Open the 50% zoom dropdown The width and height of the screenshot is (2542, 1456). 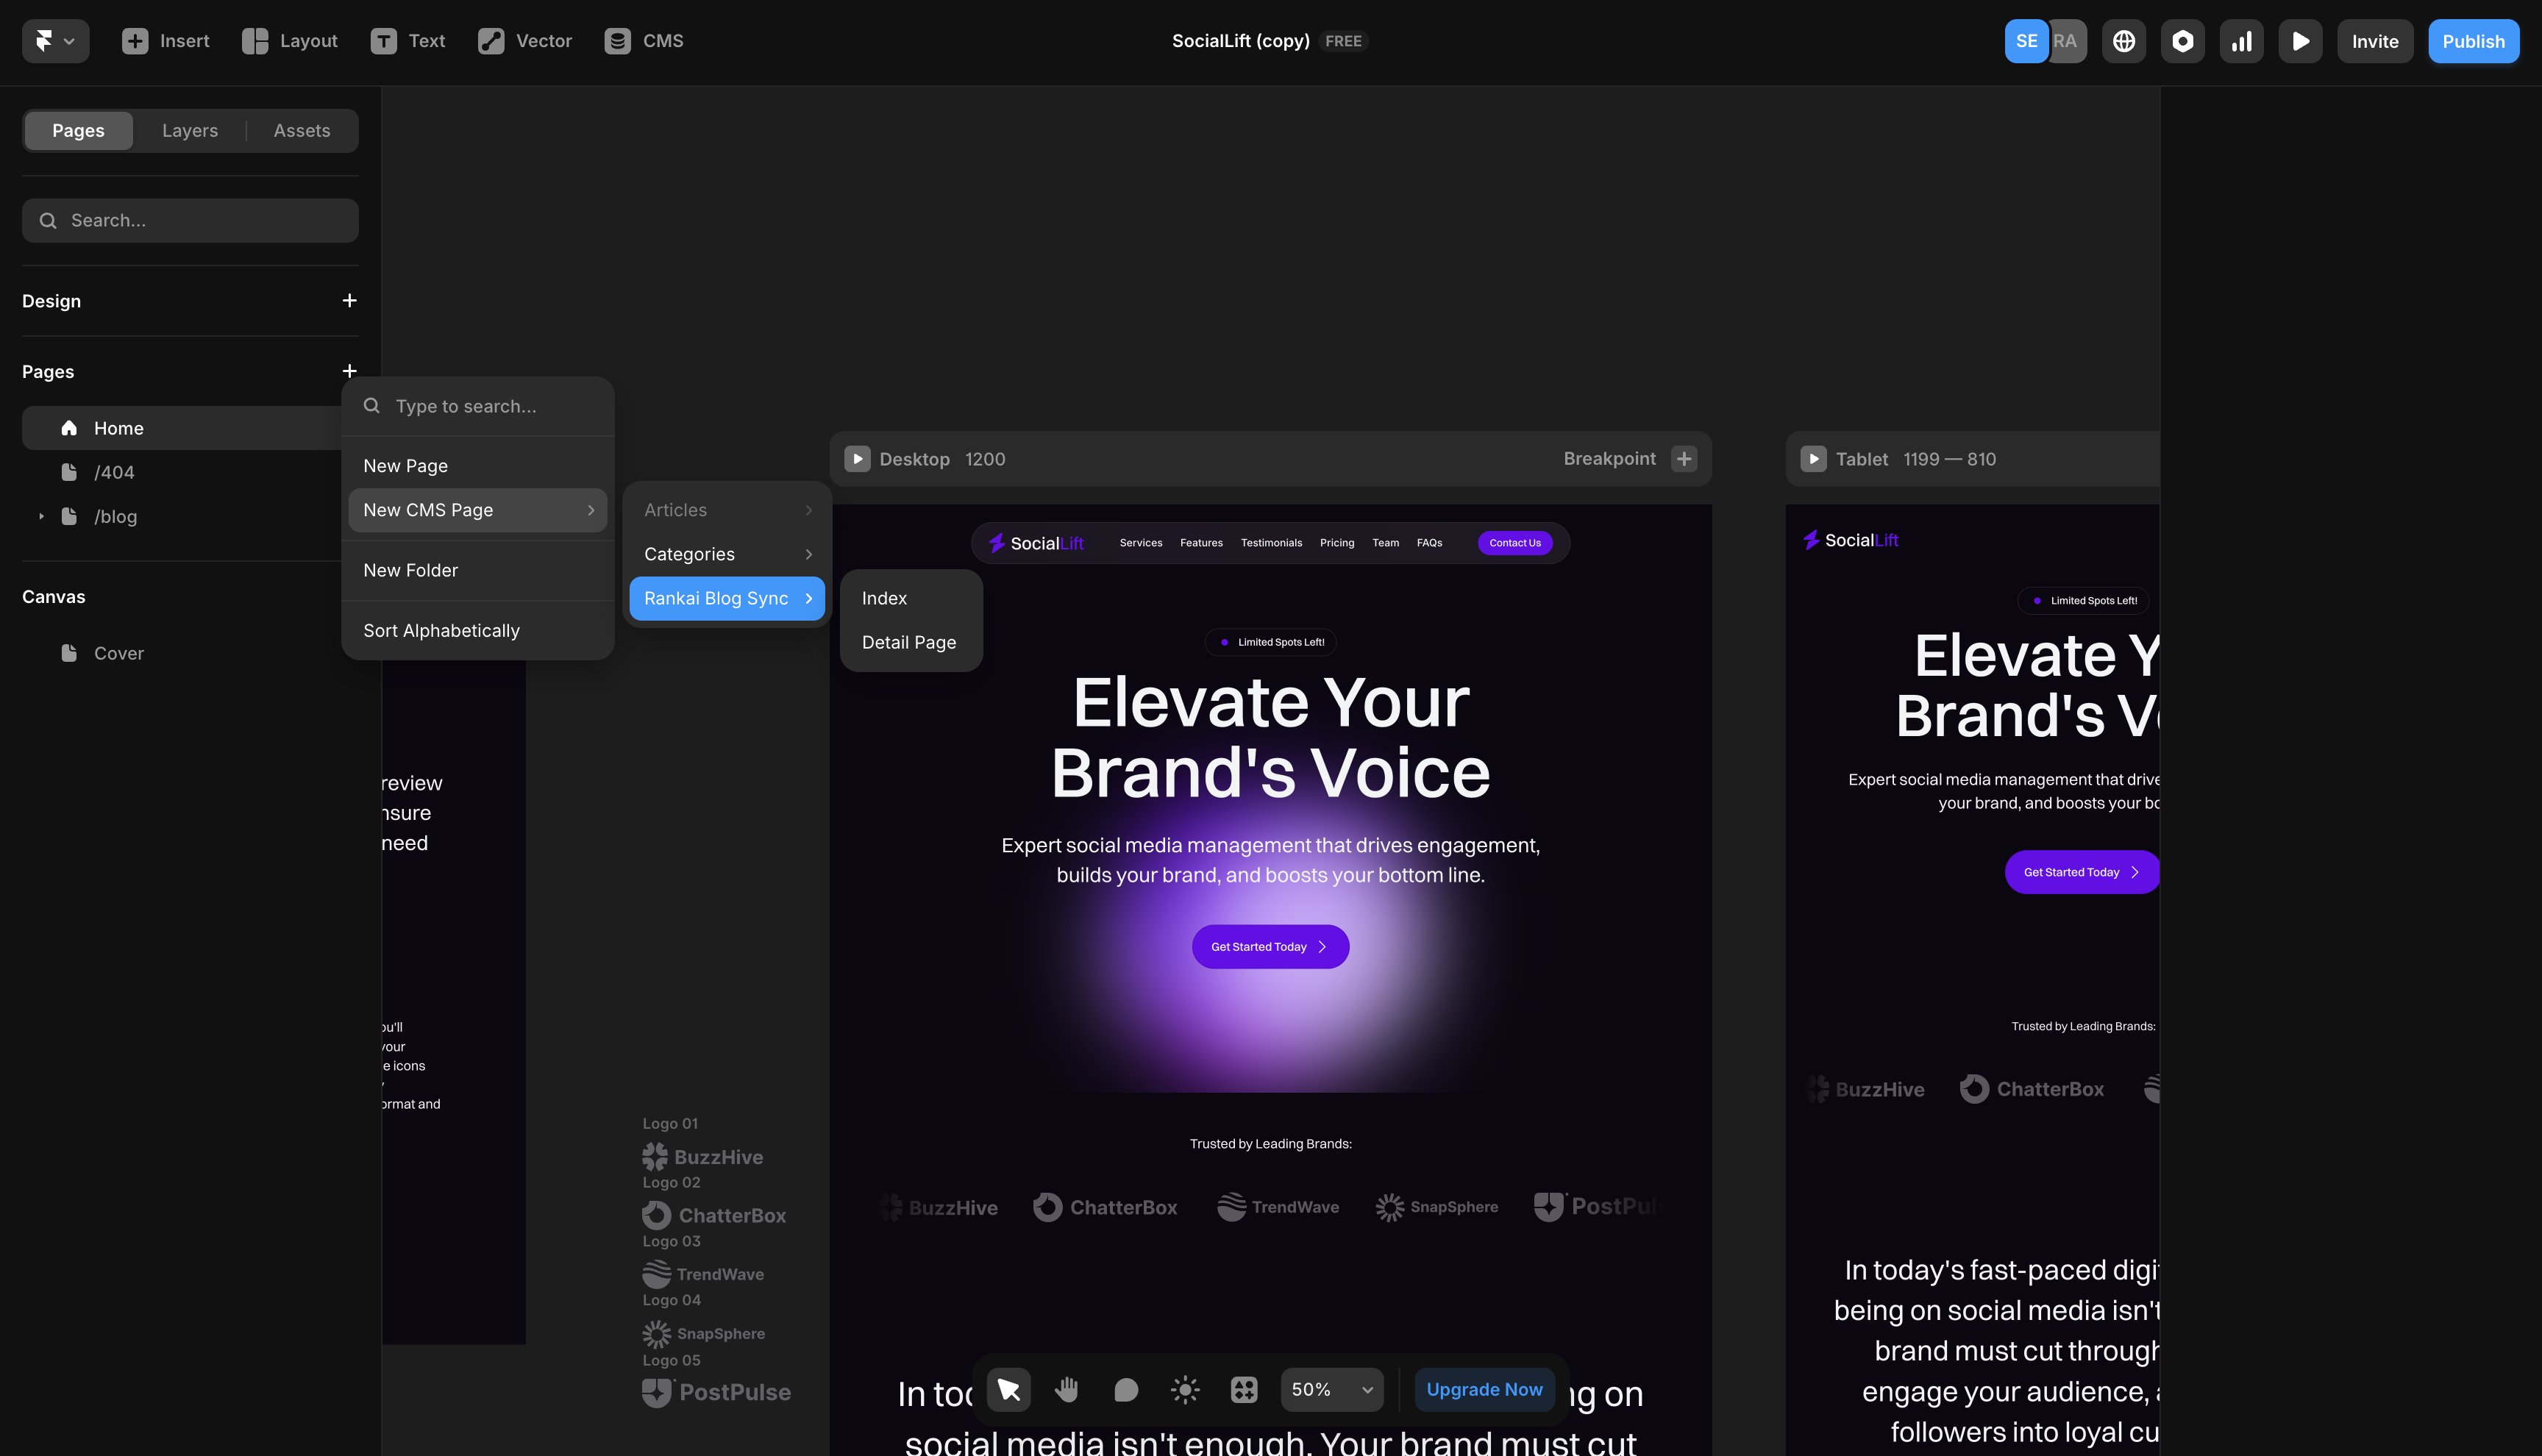[x=1331, y=1389]
